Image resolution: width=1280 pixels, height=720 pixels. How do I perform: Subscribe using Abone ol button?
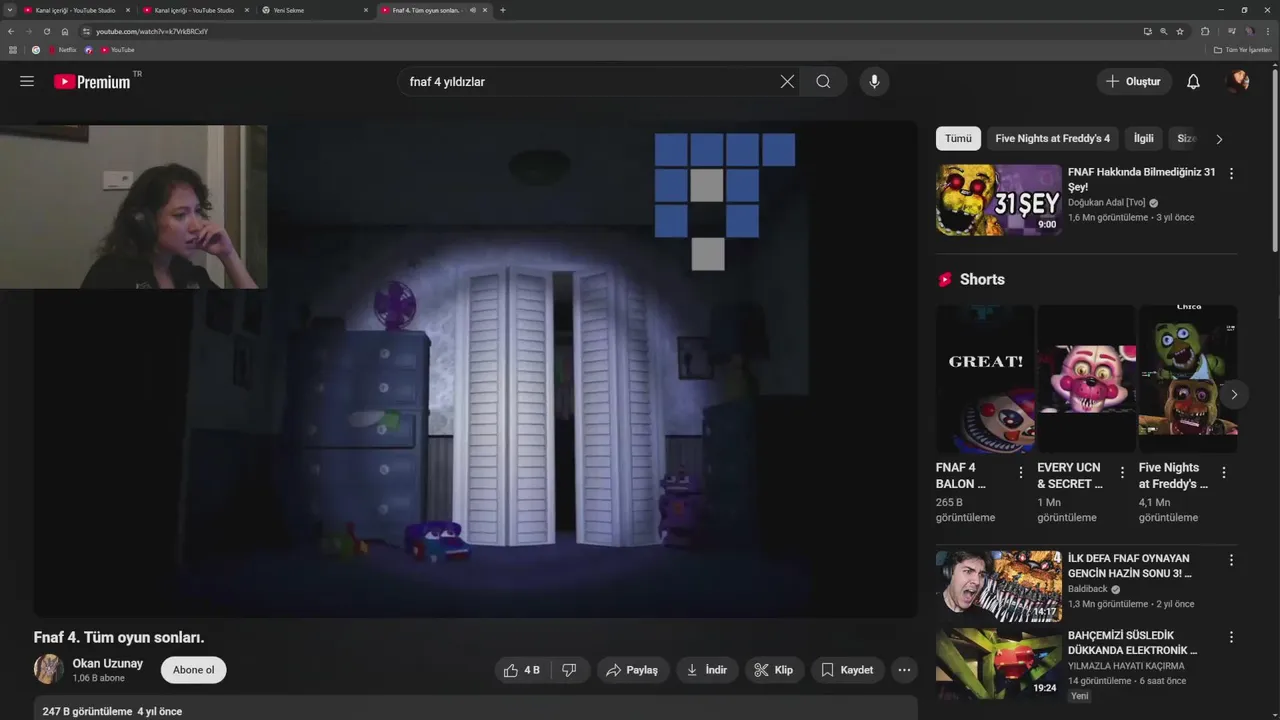[x=194, y=670]
